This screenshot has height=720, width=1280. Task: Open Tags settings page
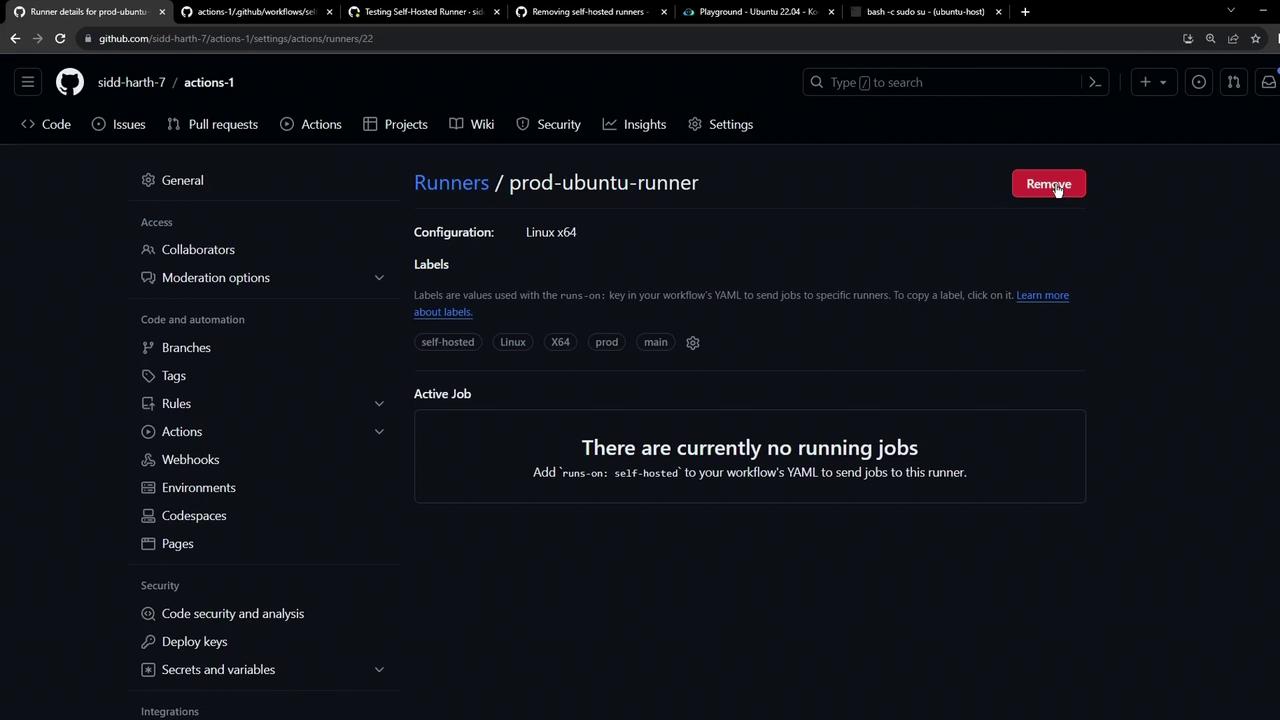(263, 375)
